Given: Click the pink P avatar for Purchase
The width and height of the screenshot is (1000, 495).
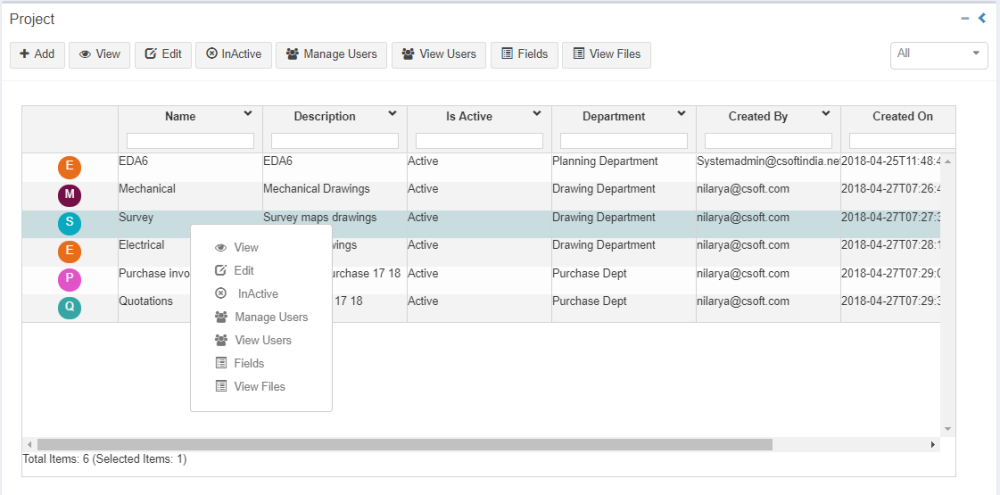Looking at the screenshot, I should (70, 280).
